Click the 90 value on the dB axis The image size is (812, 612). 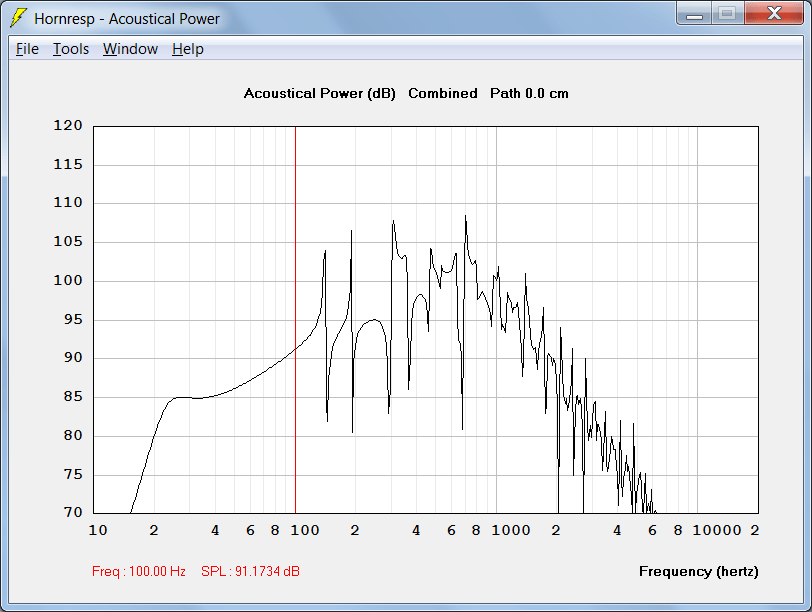(73, 357)
